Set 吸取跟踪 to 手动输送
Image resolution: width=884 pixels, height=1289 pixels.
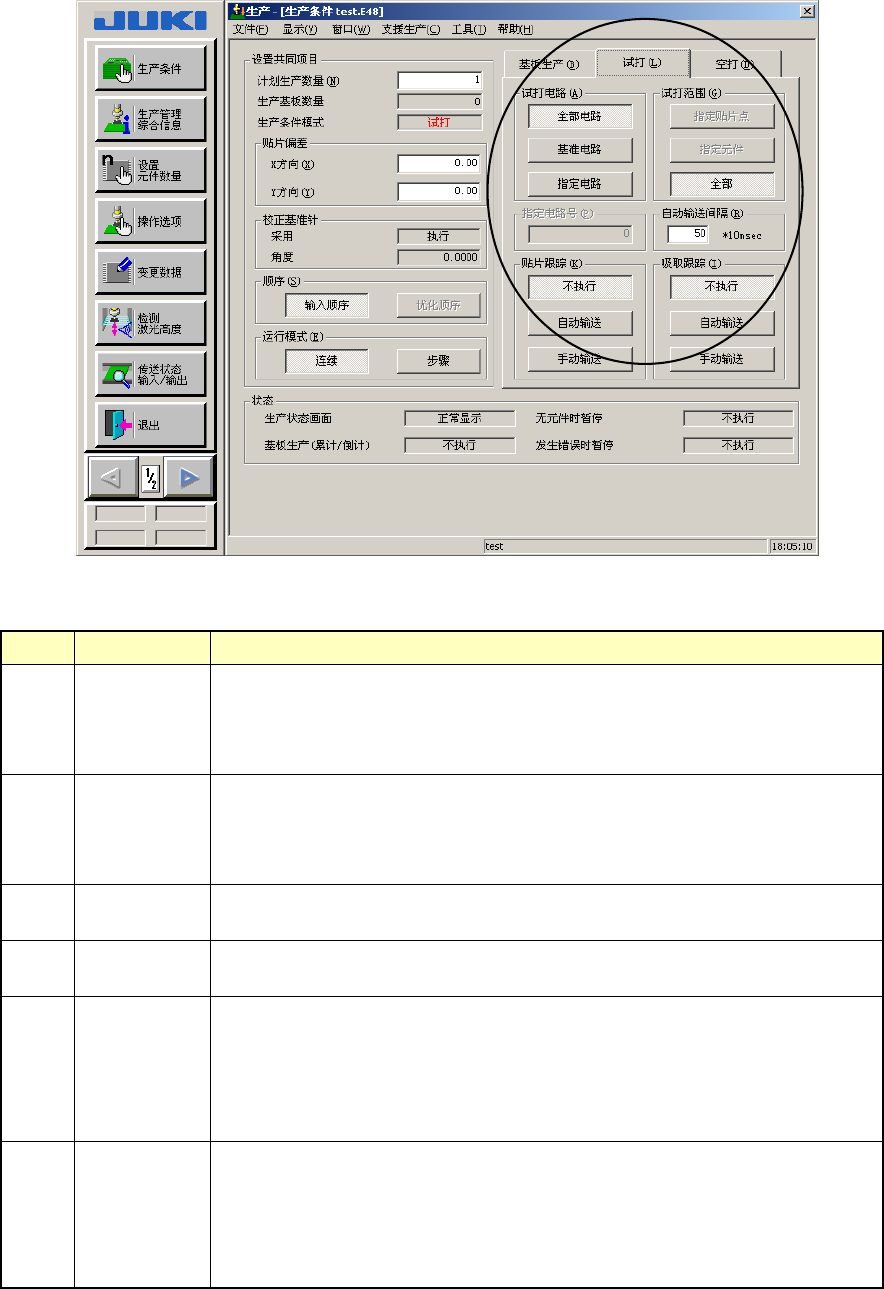[722, 359]
